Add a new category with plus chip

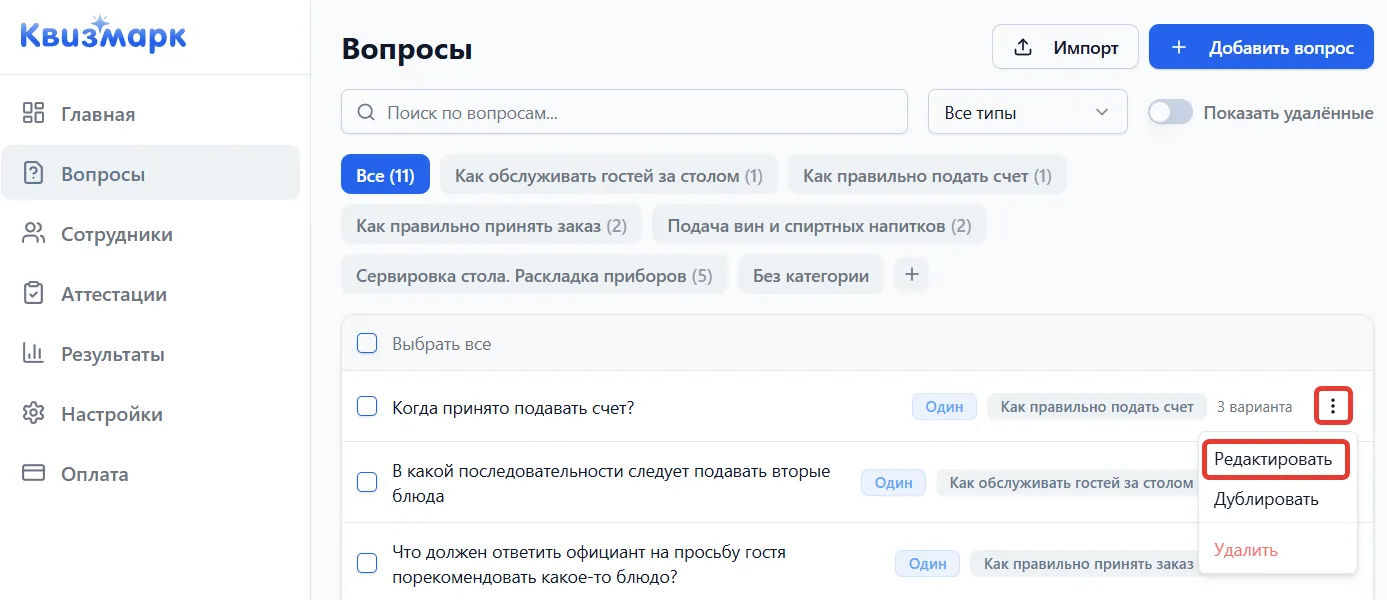911,274
